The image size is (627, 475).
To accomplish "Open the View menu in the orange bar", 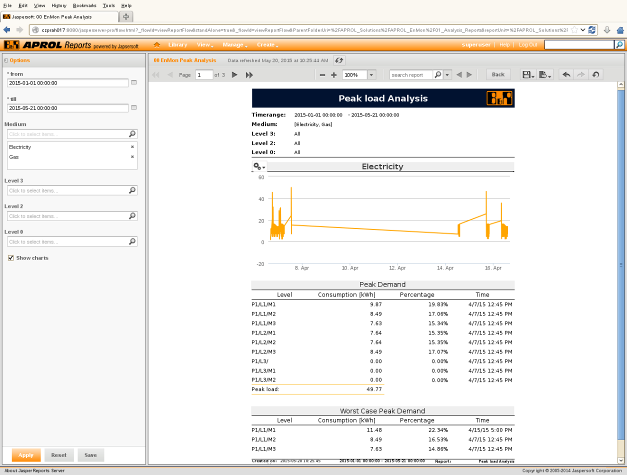I will pyautogui.click(x=205, y=45).
